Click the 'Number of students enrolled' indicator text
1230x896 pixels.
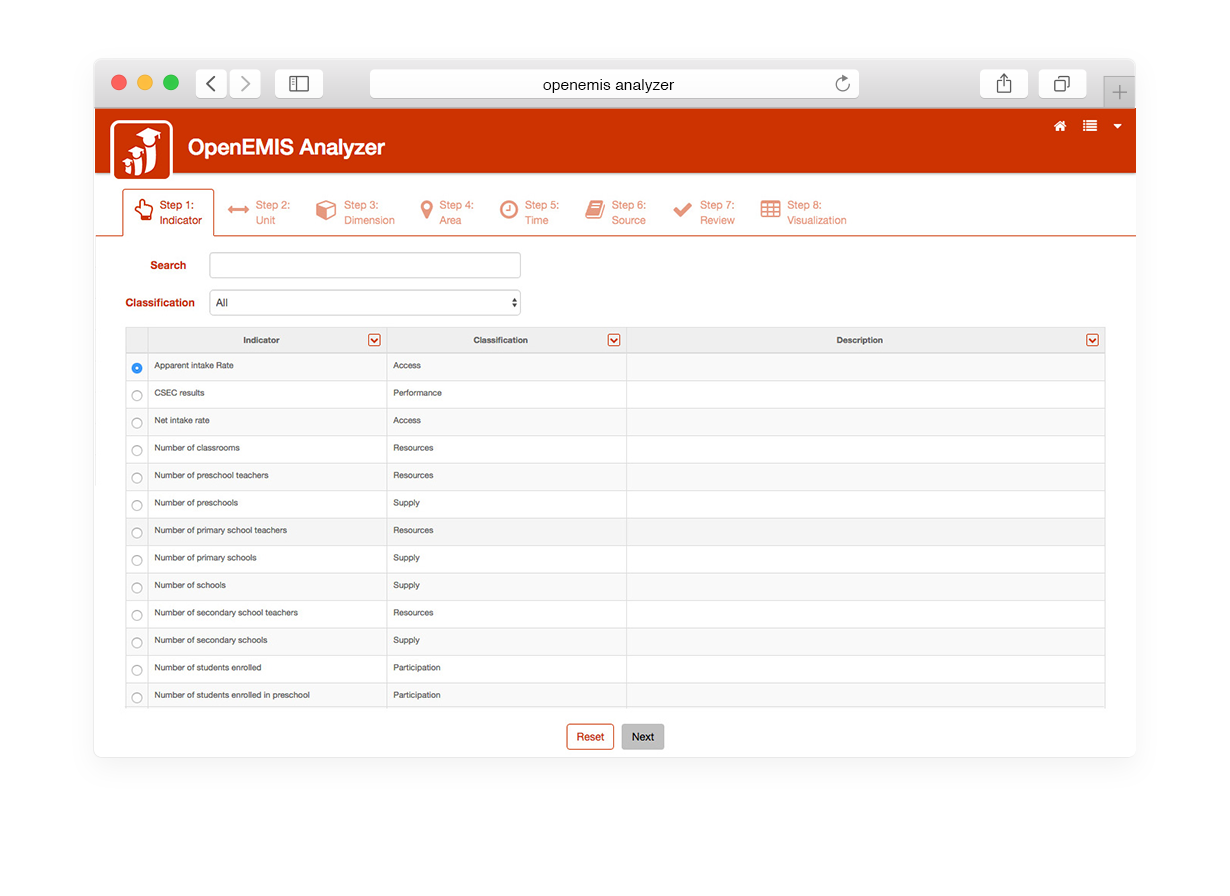[208, 668]
